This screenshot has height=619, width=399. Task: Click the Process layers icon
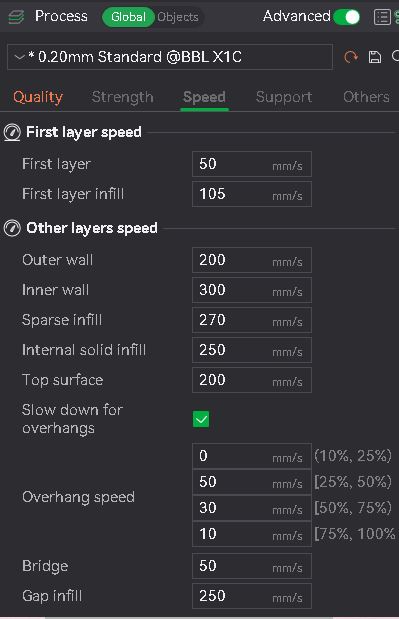[16, 17]
